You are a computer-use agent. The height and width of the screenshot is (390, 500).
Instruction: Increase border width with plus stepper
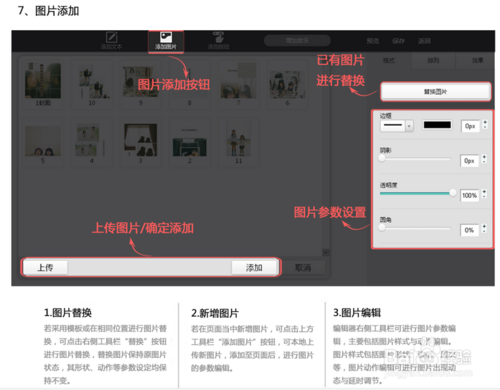coord(485,122)
